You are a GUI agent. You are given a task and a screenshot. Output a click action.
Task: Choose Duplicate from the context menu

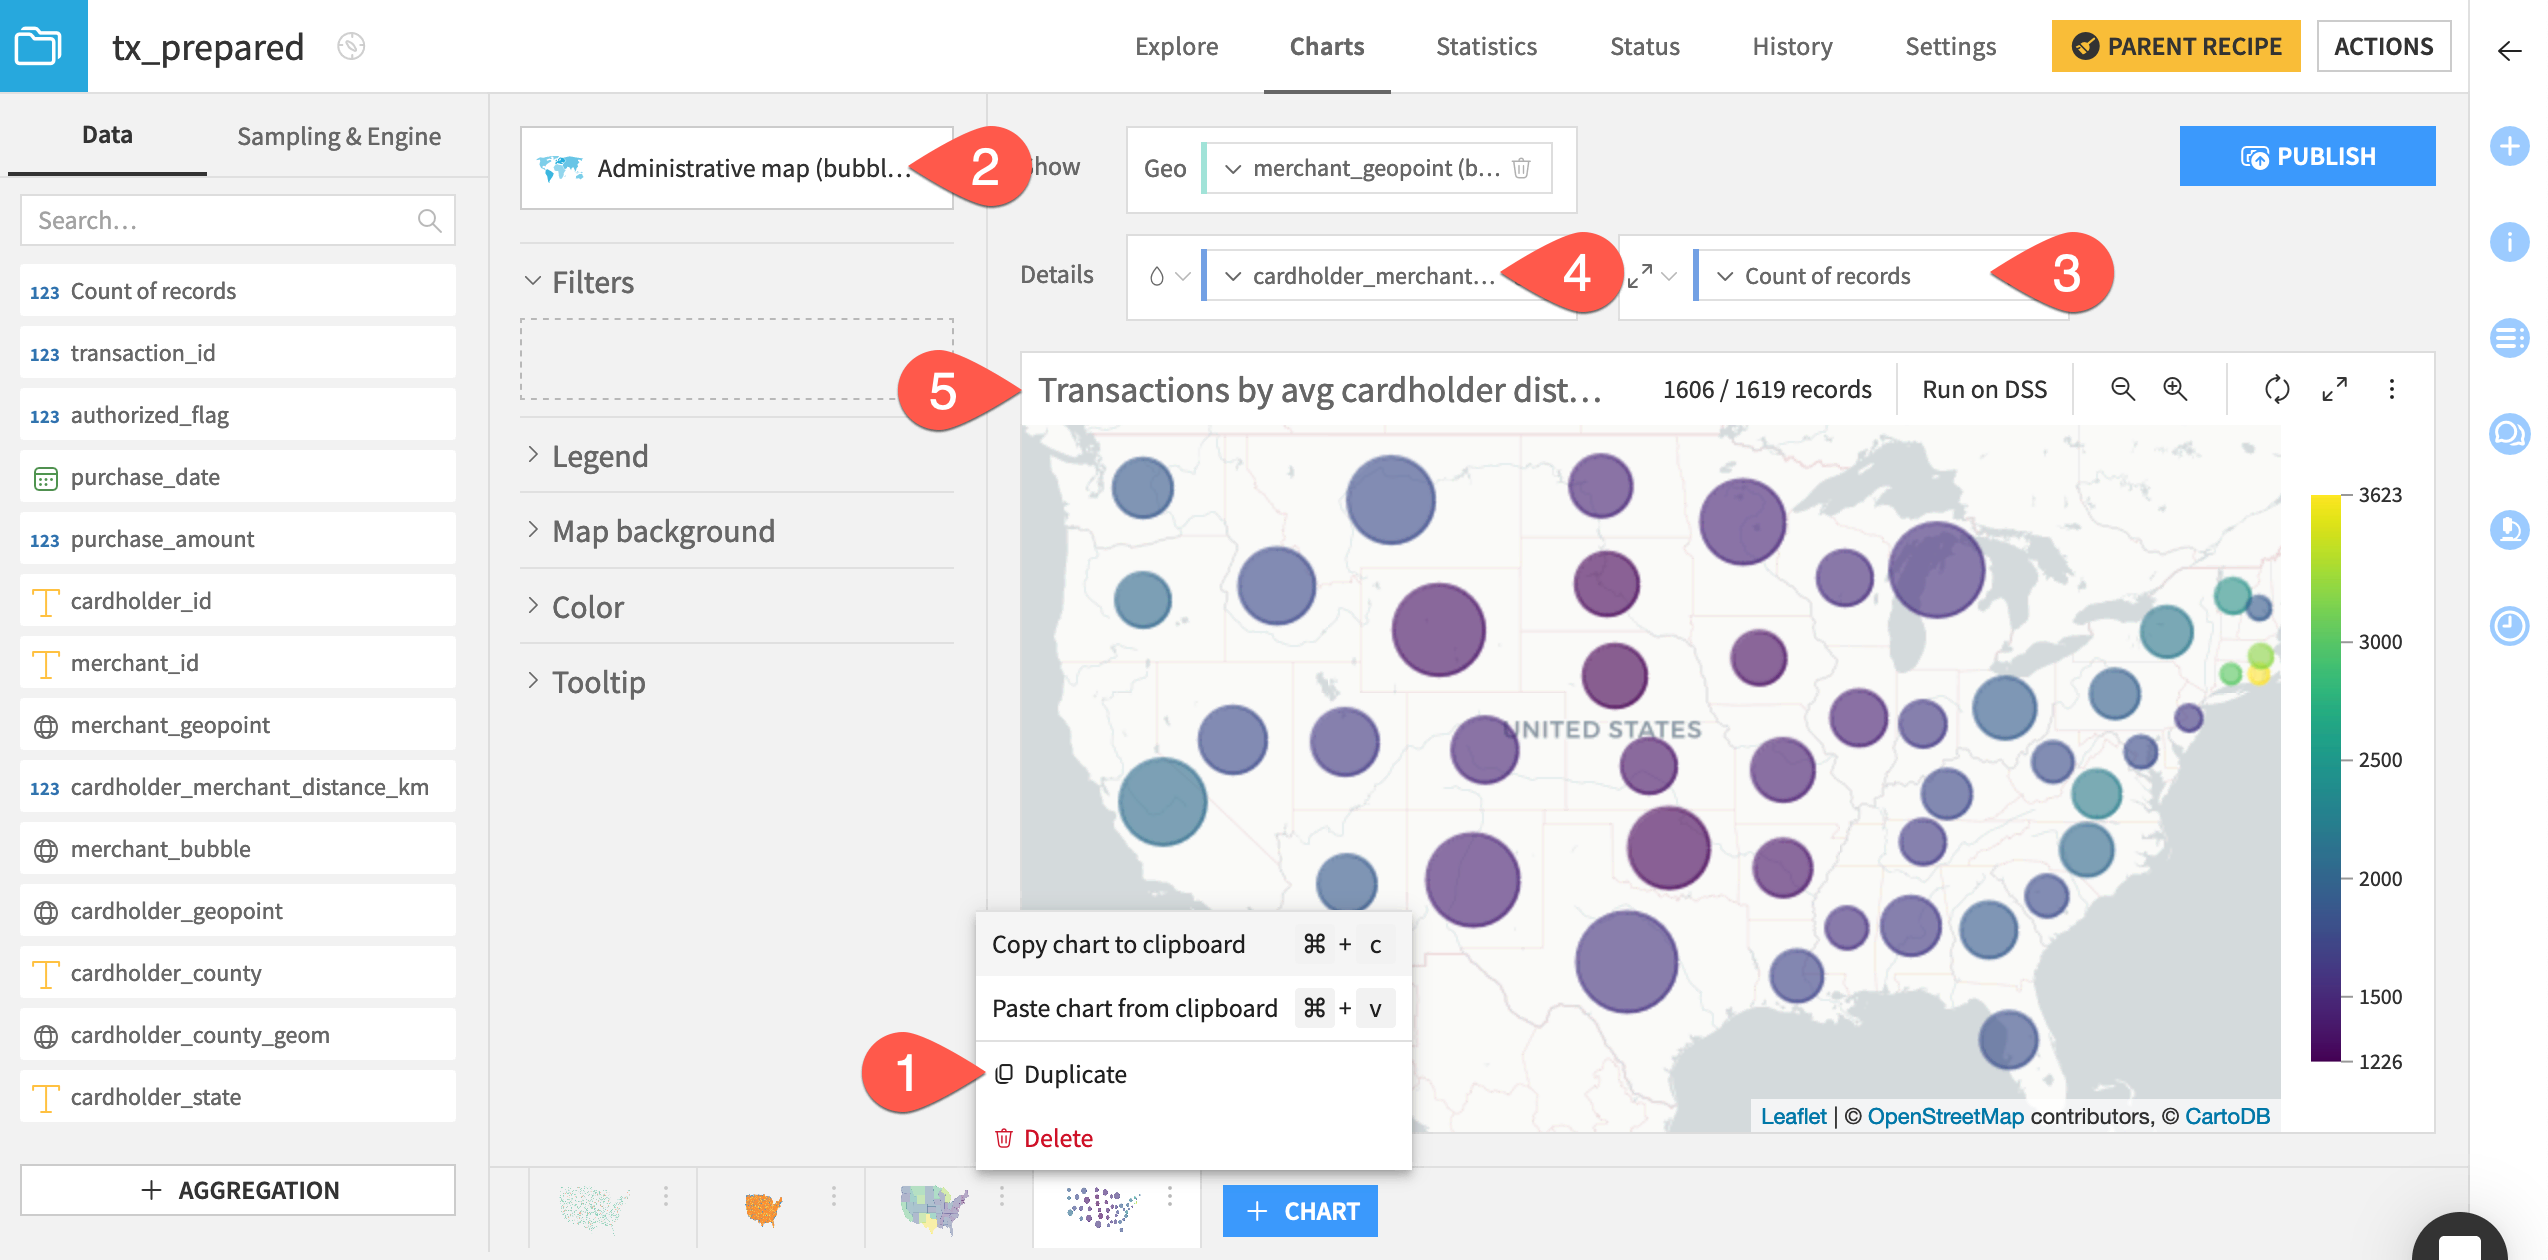click(1193, 1074)
